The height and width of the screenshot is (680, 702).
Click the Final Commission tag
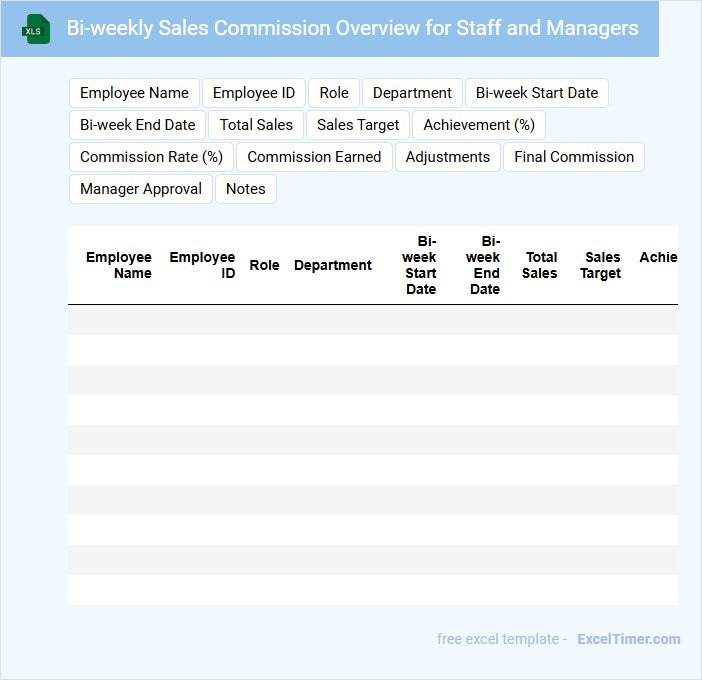click(574, 157)
